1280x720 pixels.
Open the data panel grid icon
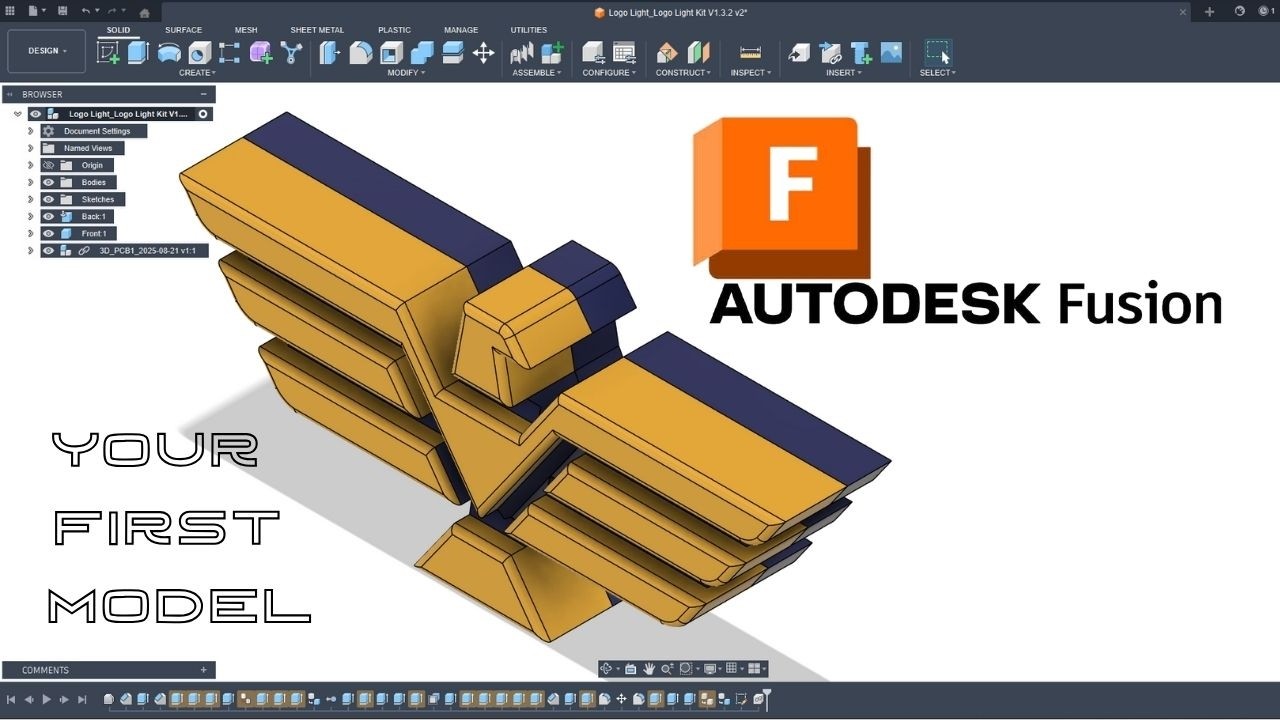[x=10, y=11]
